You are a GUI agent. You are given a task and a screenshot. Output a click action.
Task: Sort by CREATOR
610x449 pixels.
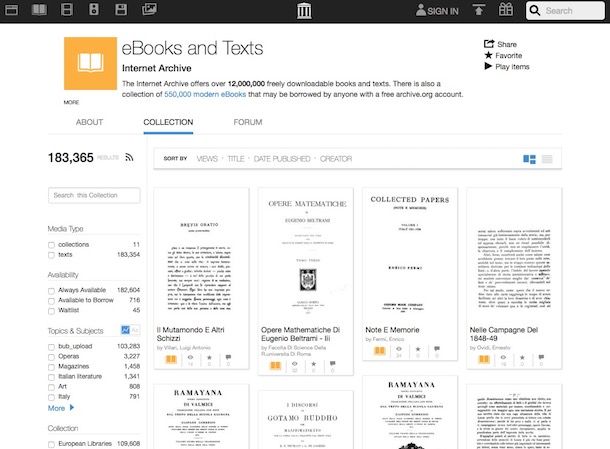[336, 159]
